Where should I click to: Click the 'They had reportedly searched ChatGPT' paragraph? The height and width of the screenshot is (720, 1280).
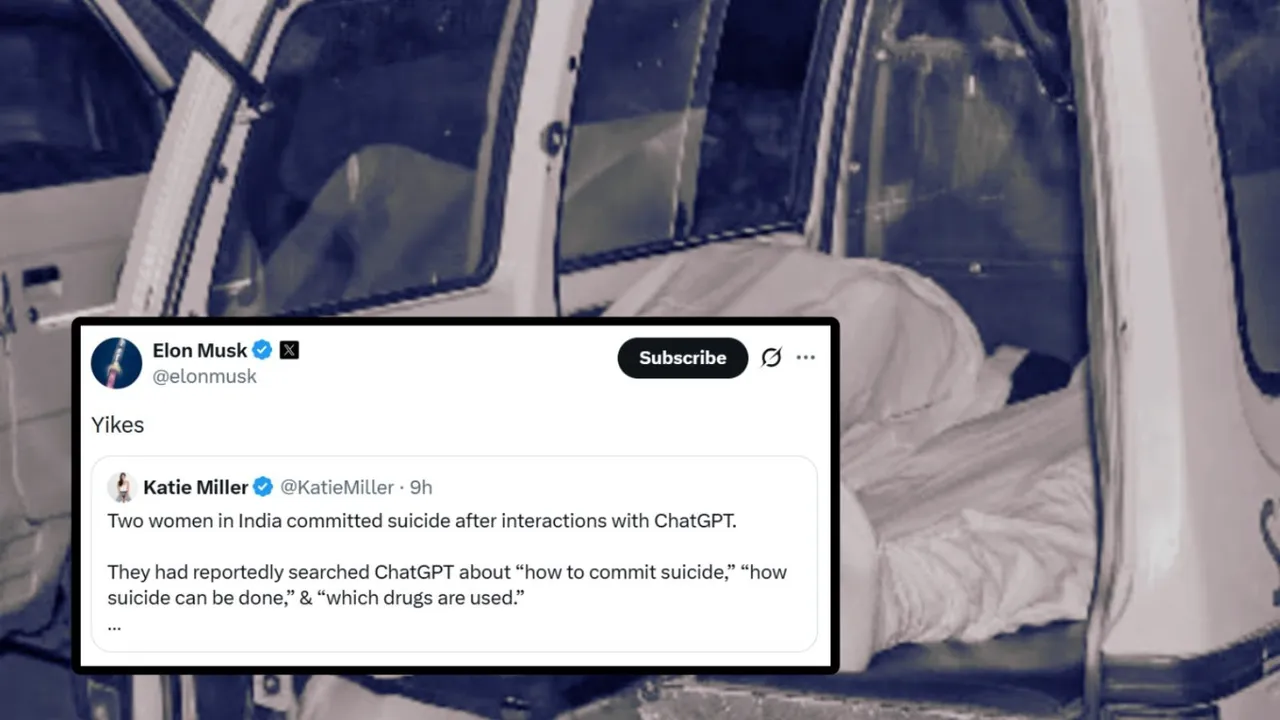pos(447,585)
